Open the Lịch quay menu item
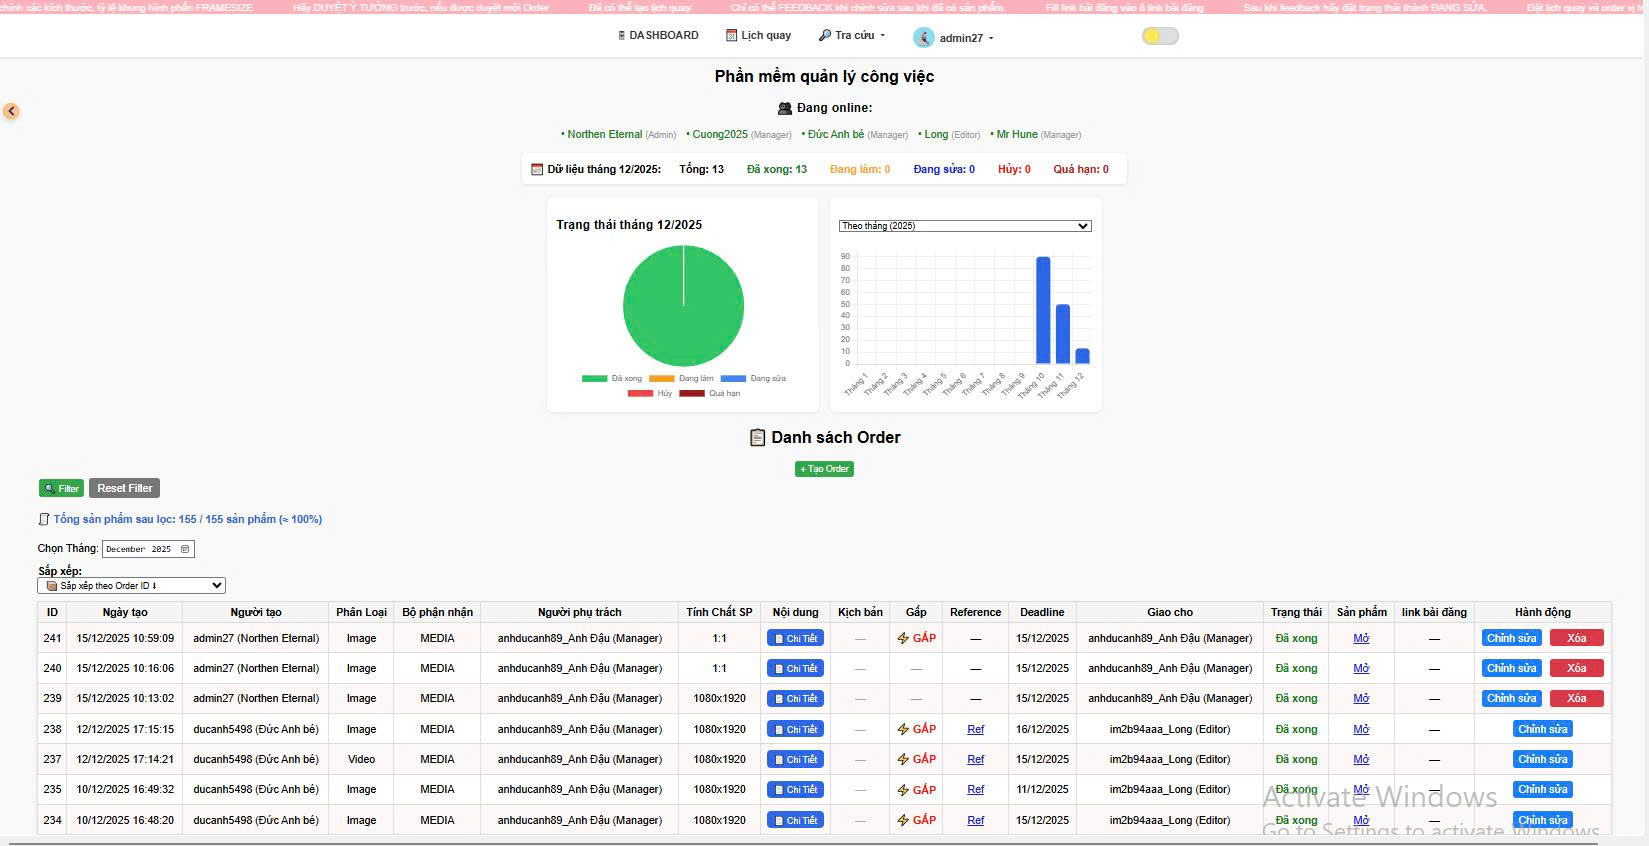The width and height of the screenshot is (1649, 846). [758, 35]
